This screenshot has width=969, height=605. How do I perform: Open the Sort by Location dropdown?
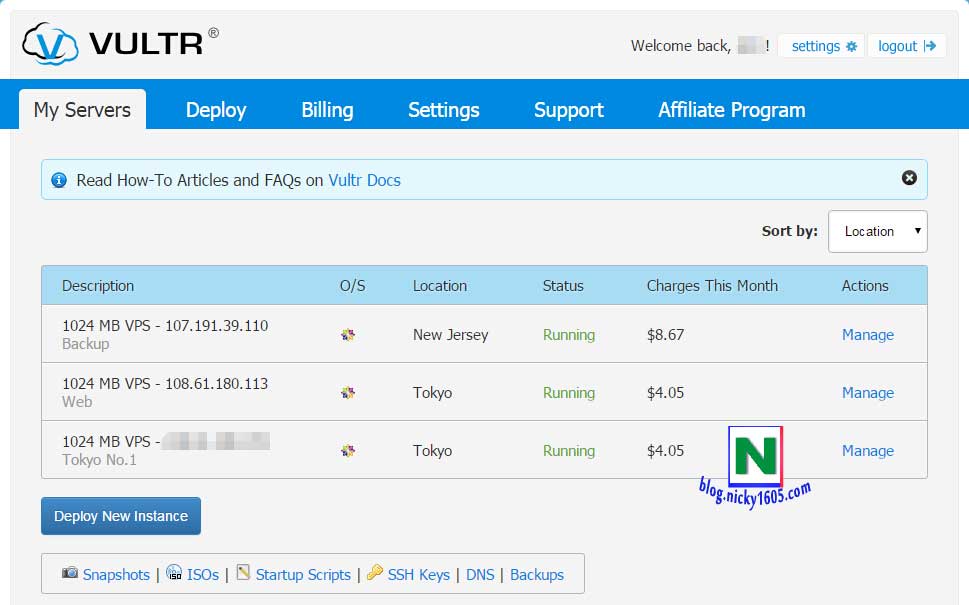[877, 231]
